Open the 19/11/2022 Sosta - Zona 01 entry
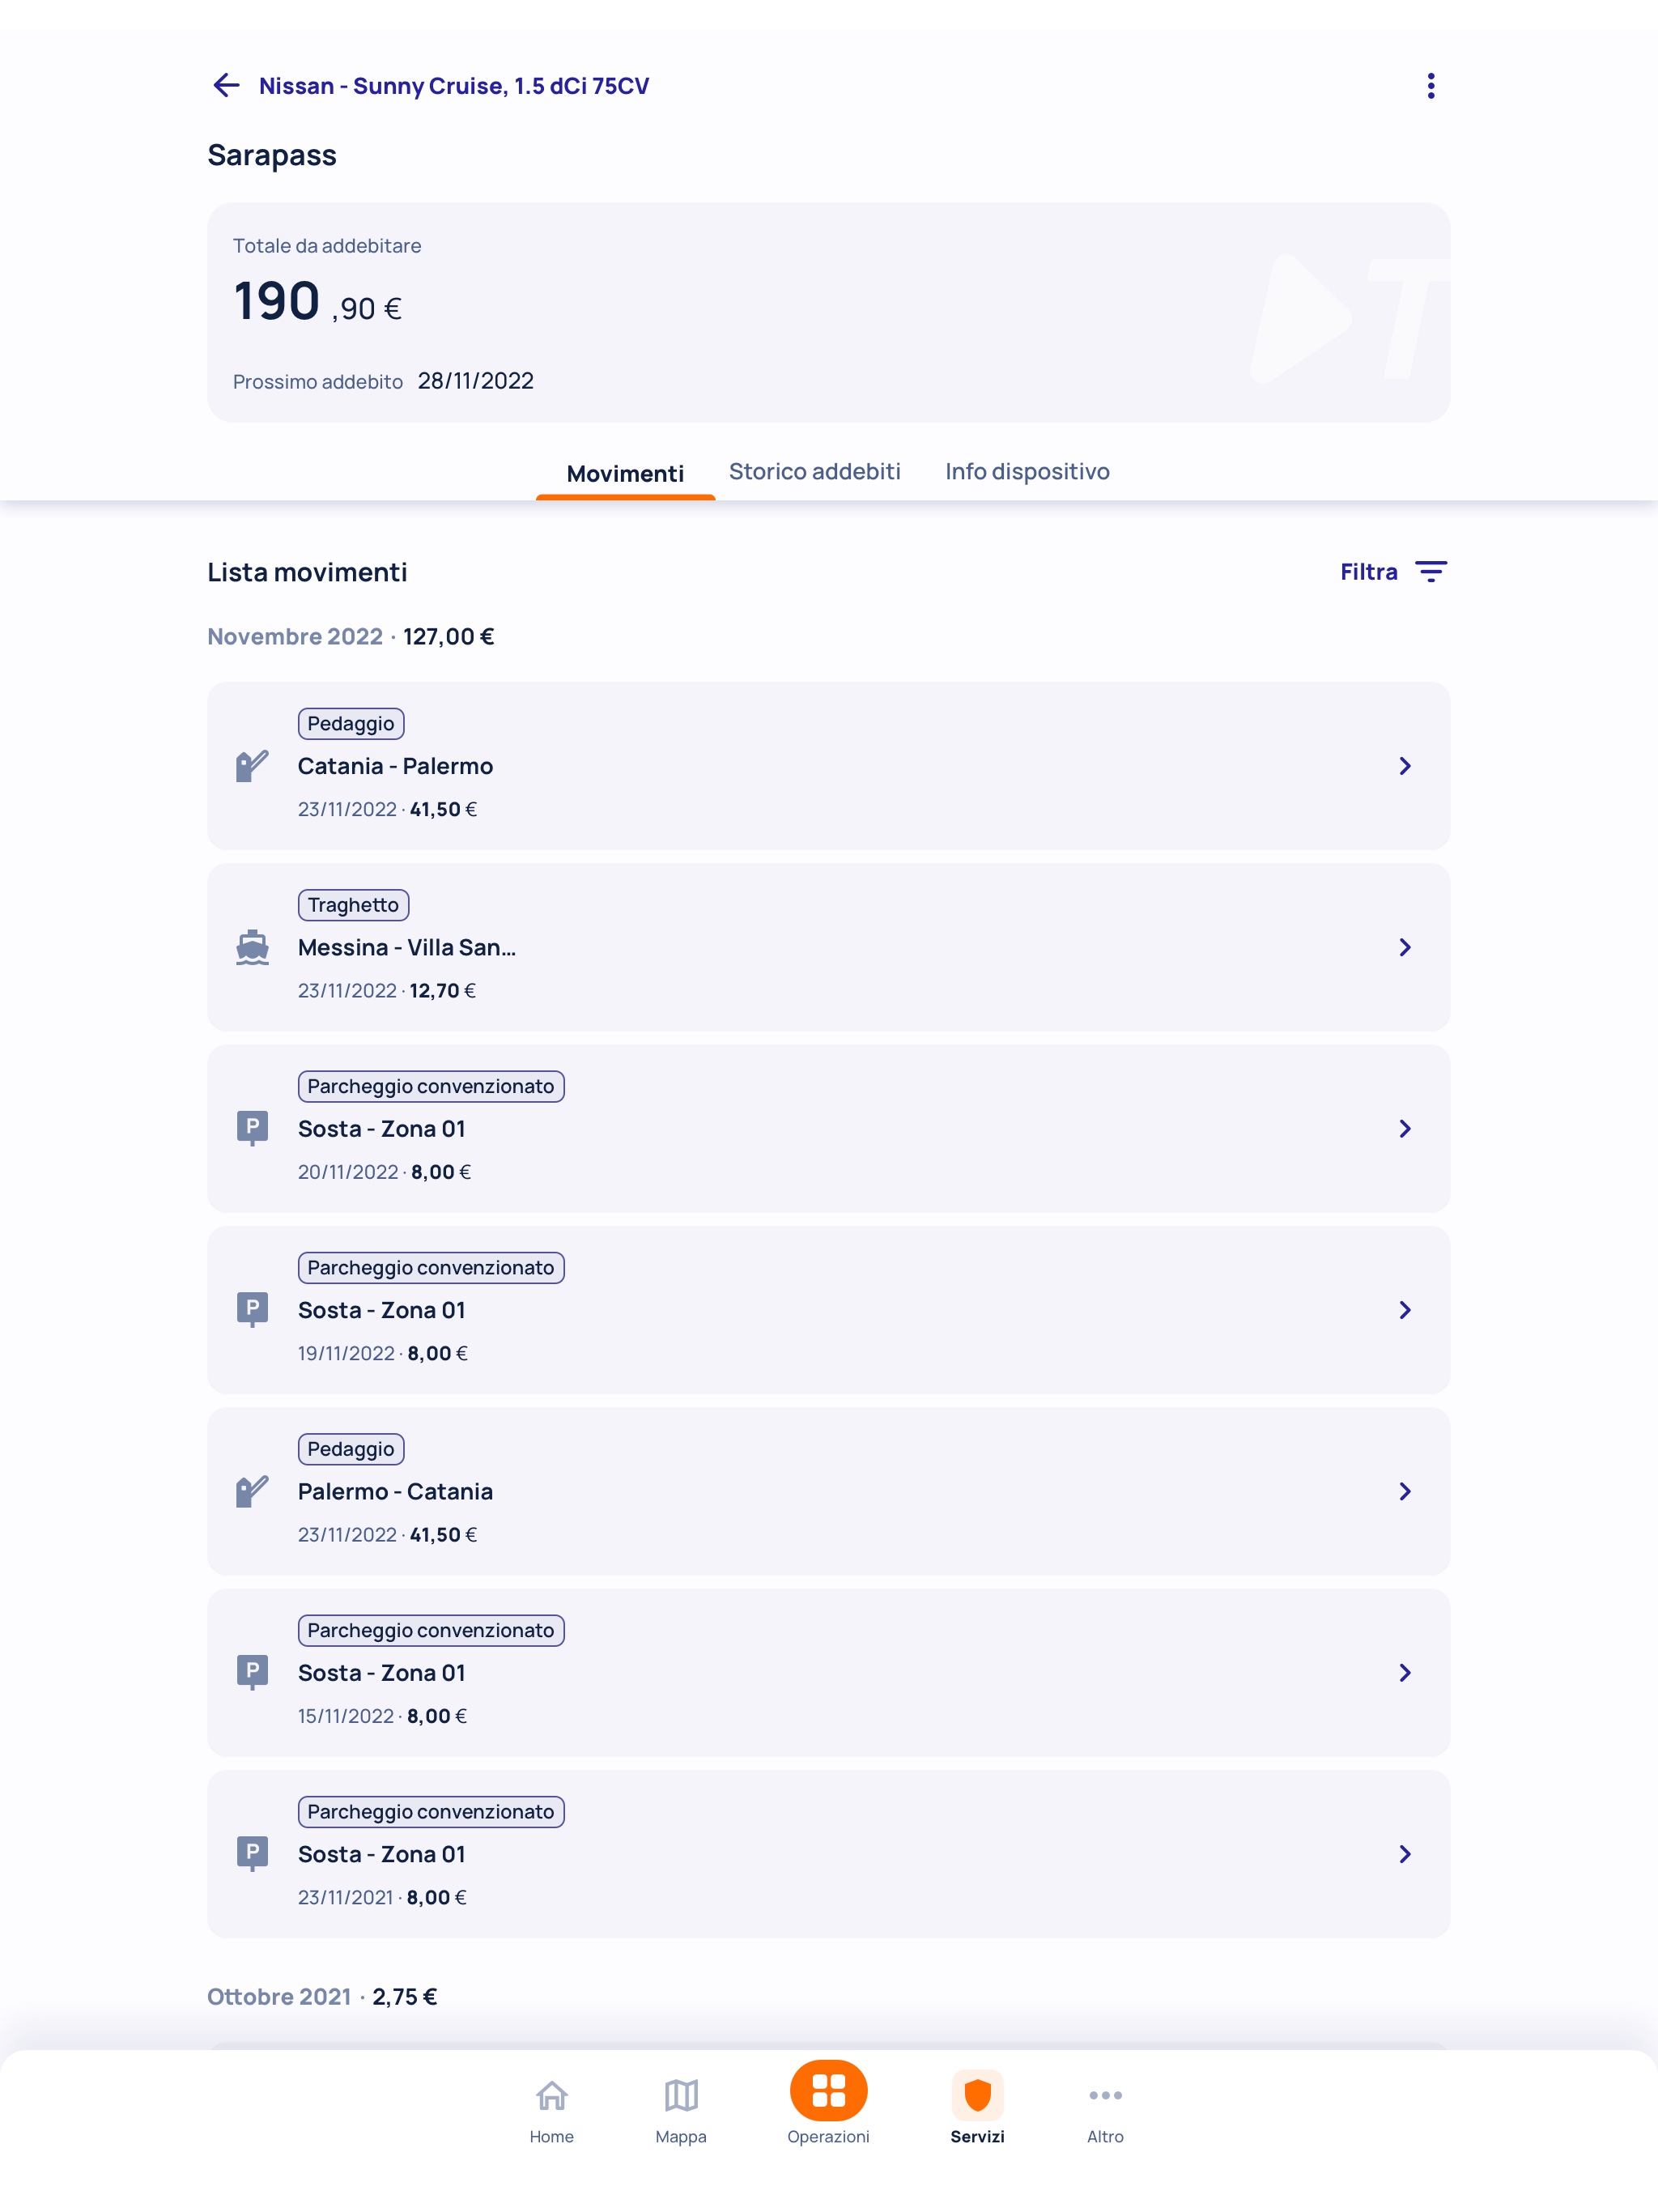Viewport: 1658px width, 2212px height. pyautogui.click(x=828, y=1310)
